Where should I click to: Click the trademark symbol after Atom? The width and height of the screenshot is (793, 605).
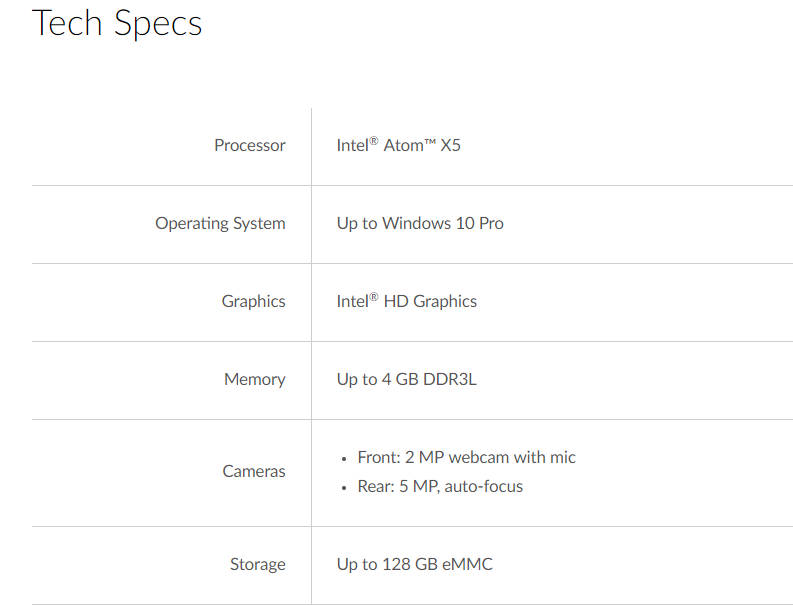pyautogui.click(x=429, y=141)
